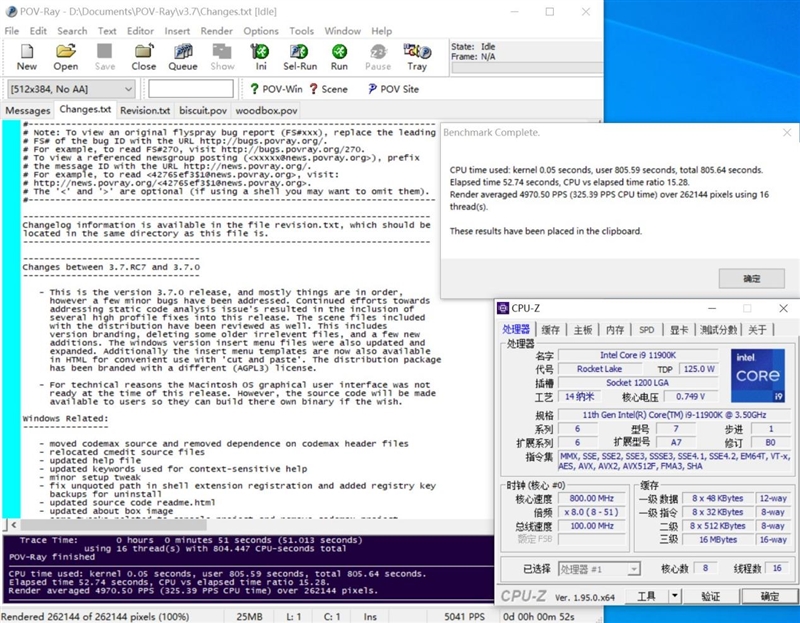Switch to CPU-Z 显卡 tab
800x623 pixels.
679,330
